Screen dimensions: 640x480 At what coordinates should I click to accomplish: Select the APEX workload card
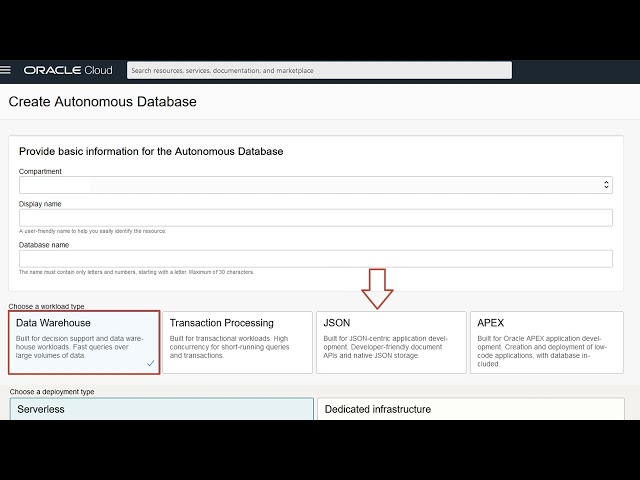pyautogui.click(x=547, y=342)
